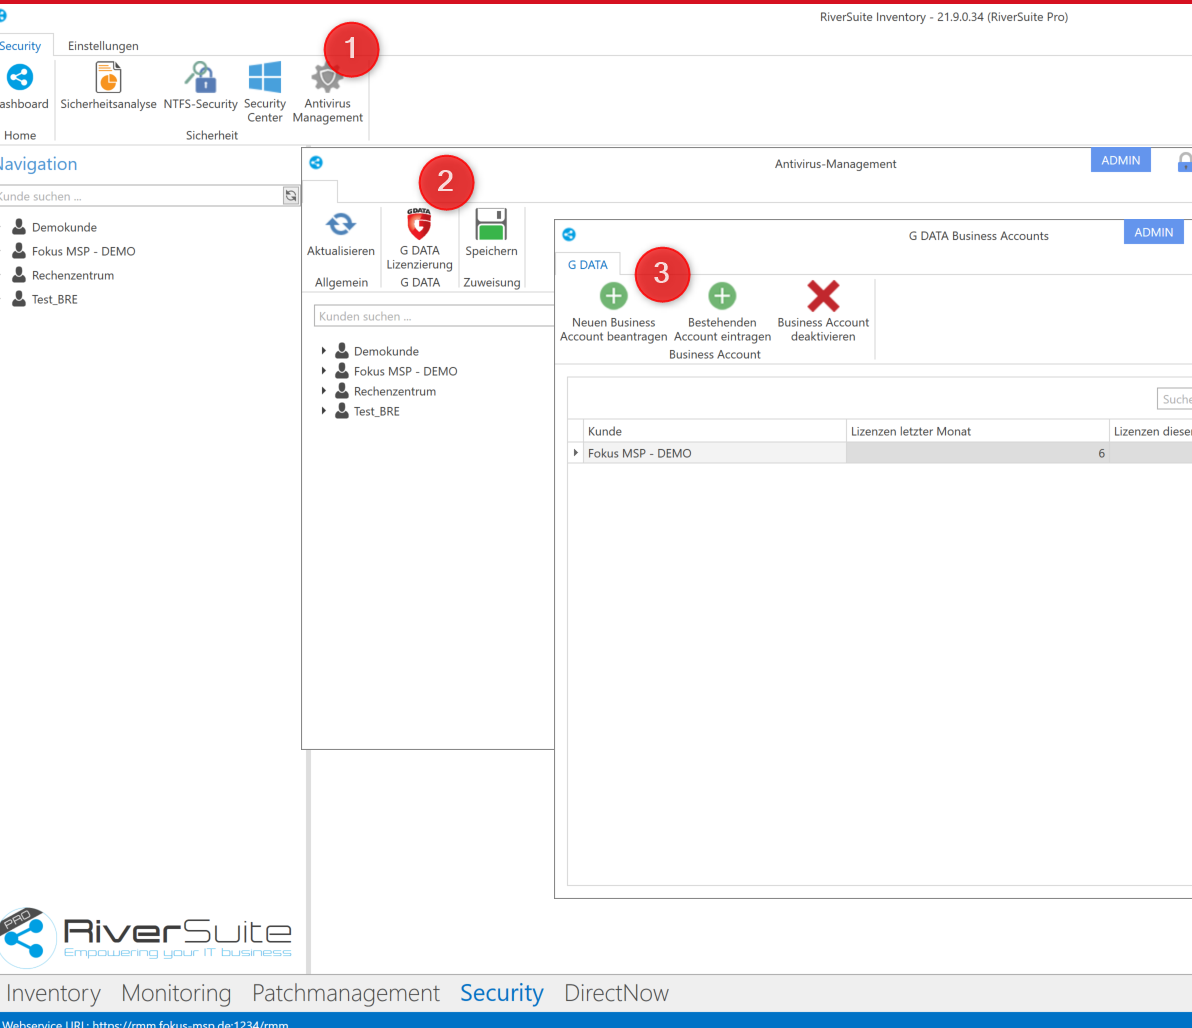Image resolution: width=1192 pixels, height=1028 pixels.
Task: Expand Fokus MSP - DEMO in Antivirus tree
Action: pos(324,371)
